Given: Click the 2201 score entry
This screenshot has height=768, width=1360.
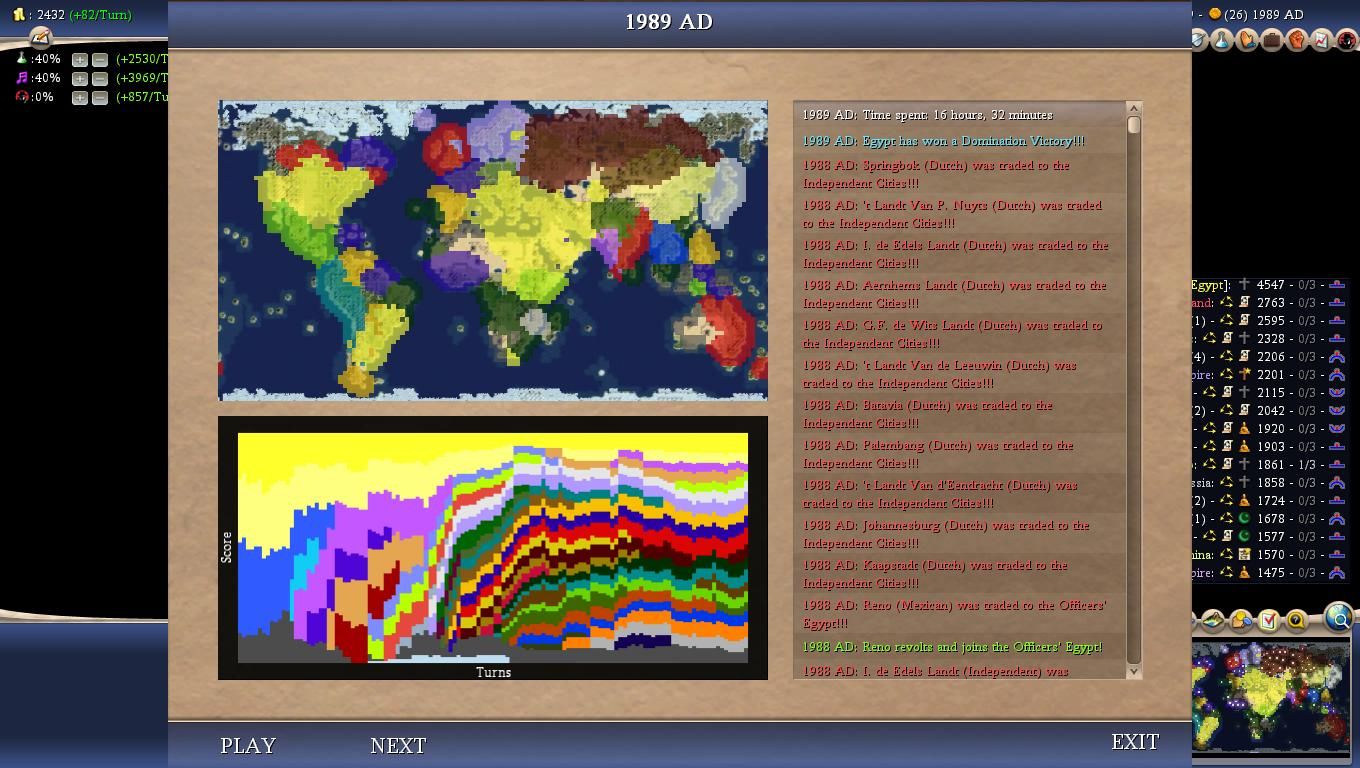Looking at the screenshot, I should click(x=1270, y=375).
